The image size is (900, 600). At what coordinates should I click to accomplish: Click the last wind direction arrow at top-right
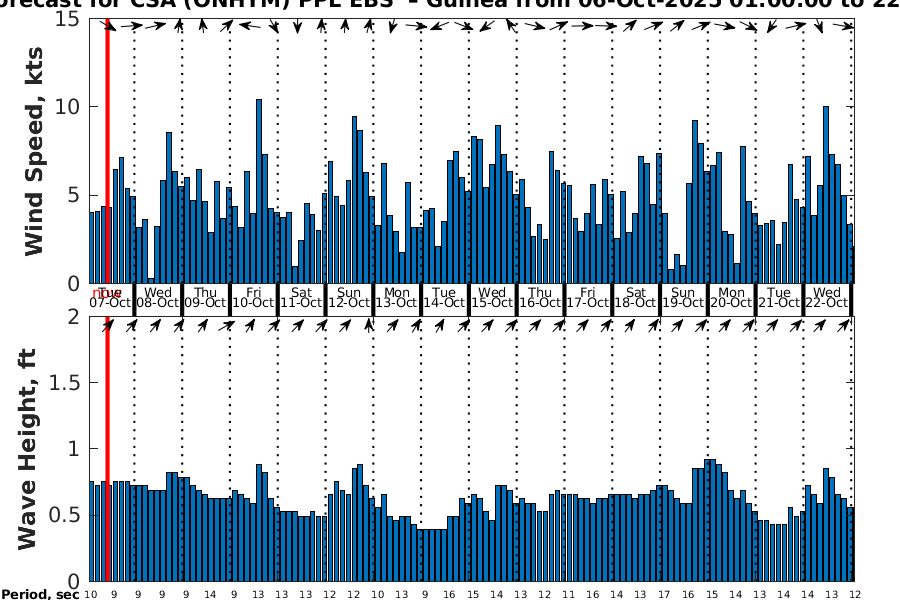[845, 27]
